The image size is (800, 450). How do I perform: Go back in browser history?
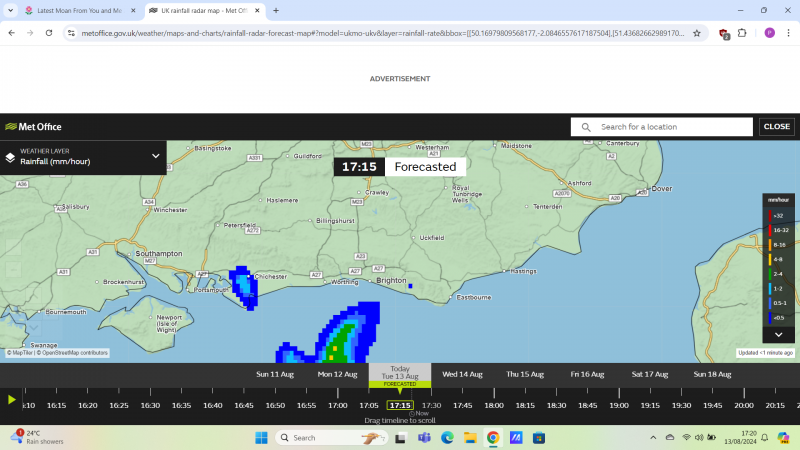tap(12, 33)
